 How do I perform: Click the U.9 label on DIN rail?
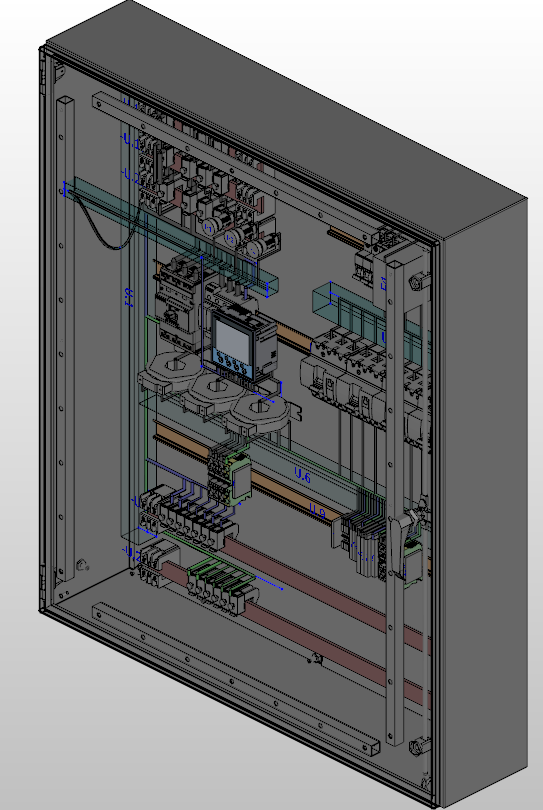(x=318, y=511)
